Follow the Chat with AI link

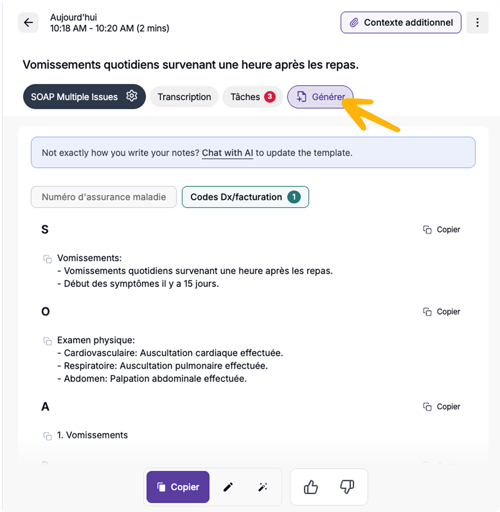(x=227, y=153)
